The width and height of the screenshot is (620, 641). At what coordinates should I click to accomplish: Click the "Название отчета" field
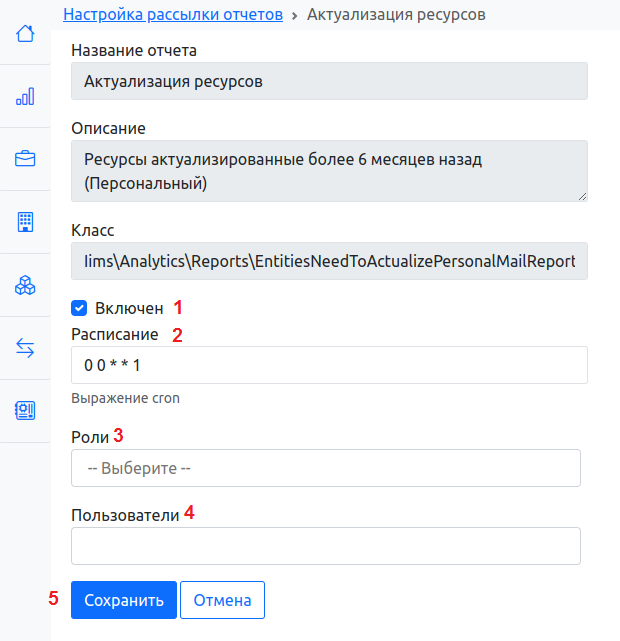(x=329, y=81)
